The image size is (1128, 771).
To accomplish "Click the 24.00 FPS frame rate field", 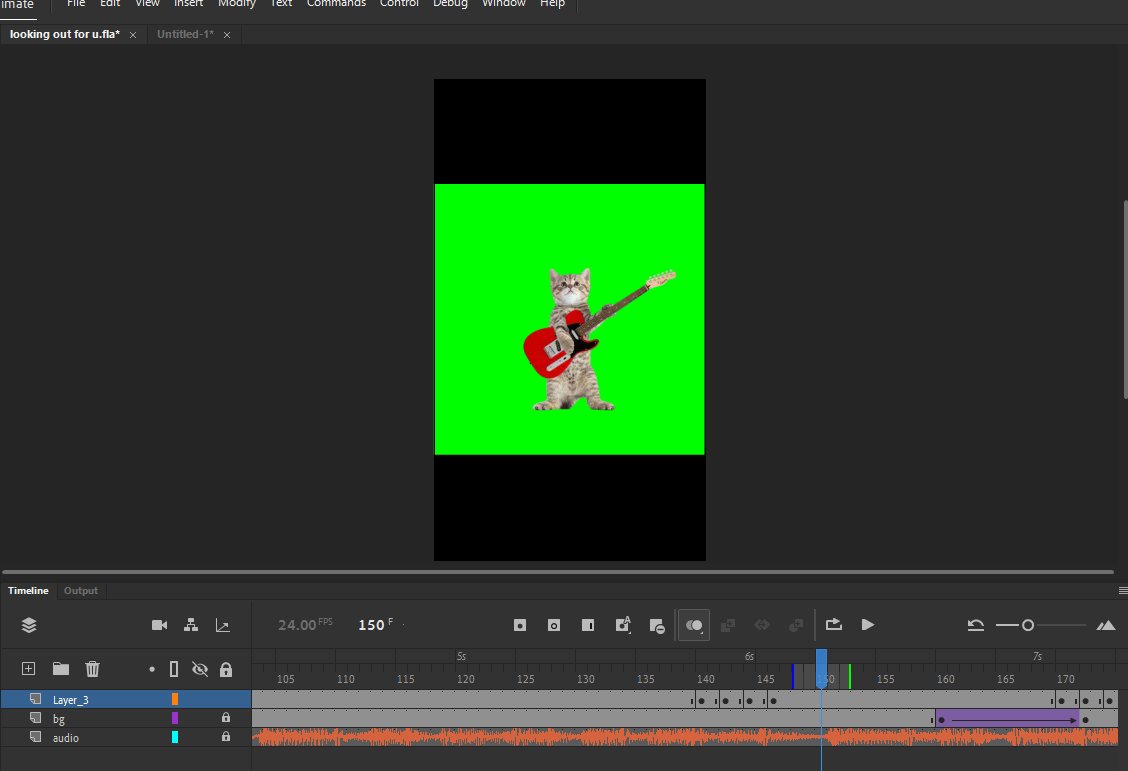I will pos(305,624).
